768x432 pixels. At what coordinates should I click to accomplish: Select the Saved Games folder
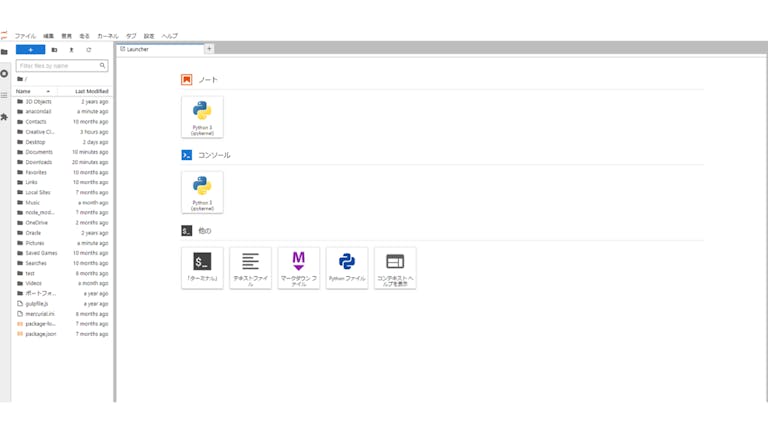[62, 253]
